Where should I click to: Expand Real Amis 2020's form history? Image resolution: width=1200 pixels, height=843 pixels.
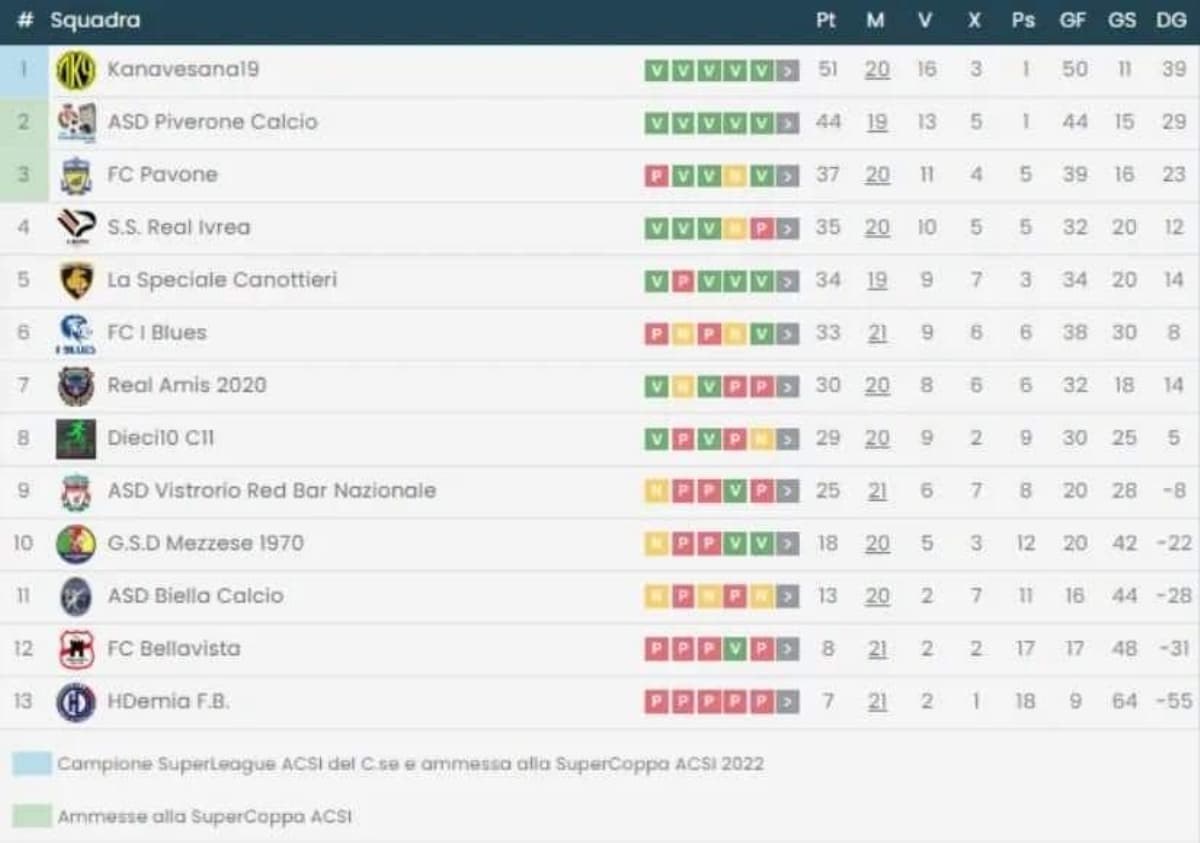click(790, 385)
